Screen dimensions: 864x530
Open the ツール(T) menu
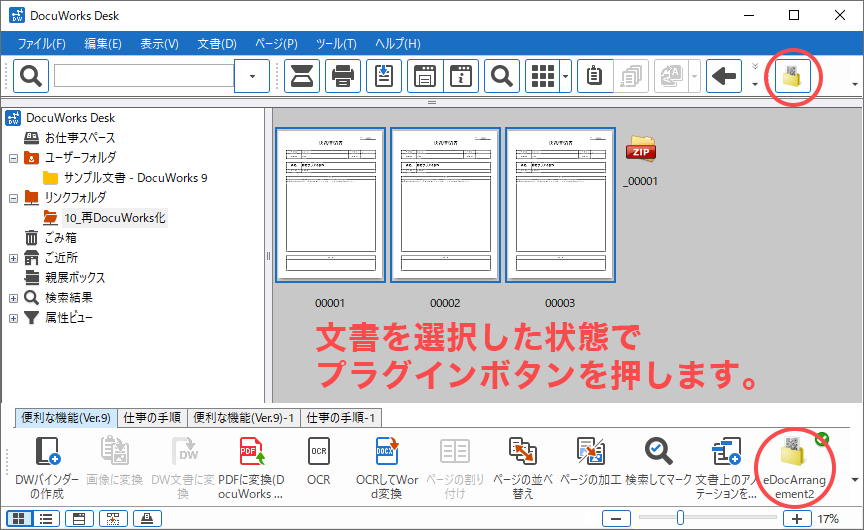click(336, 44)
